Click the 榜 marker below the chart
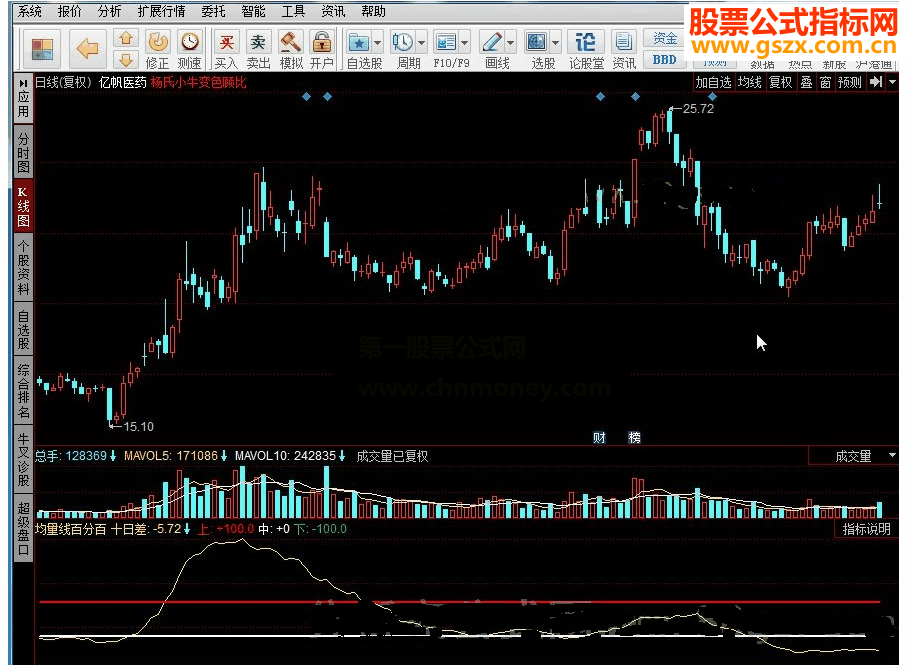 (x=634, y=437)
